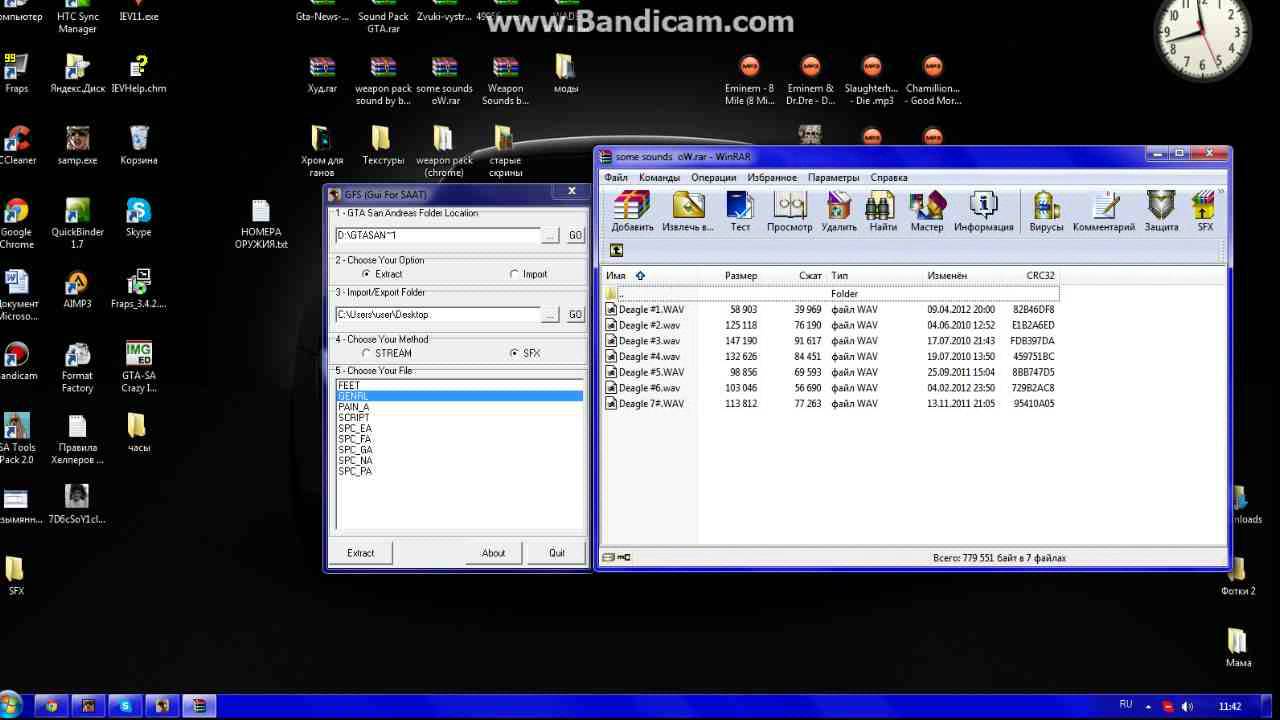
Task: Browse for Import/Export folder location
Action: pos(551,315)
